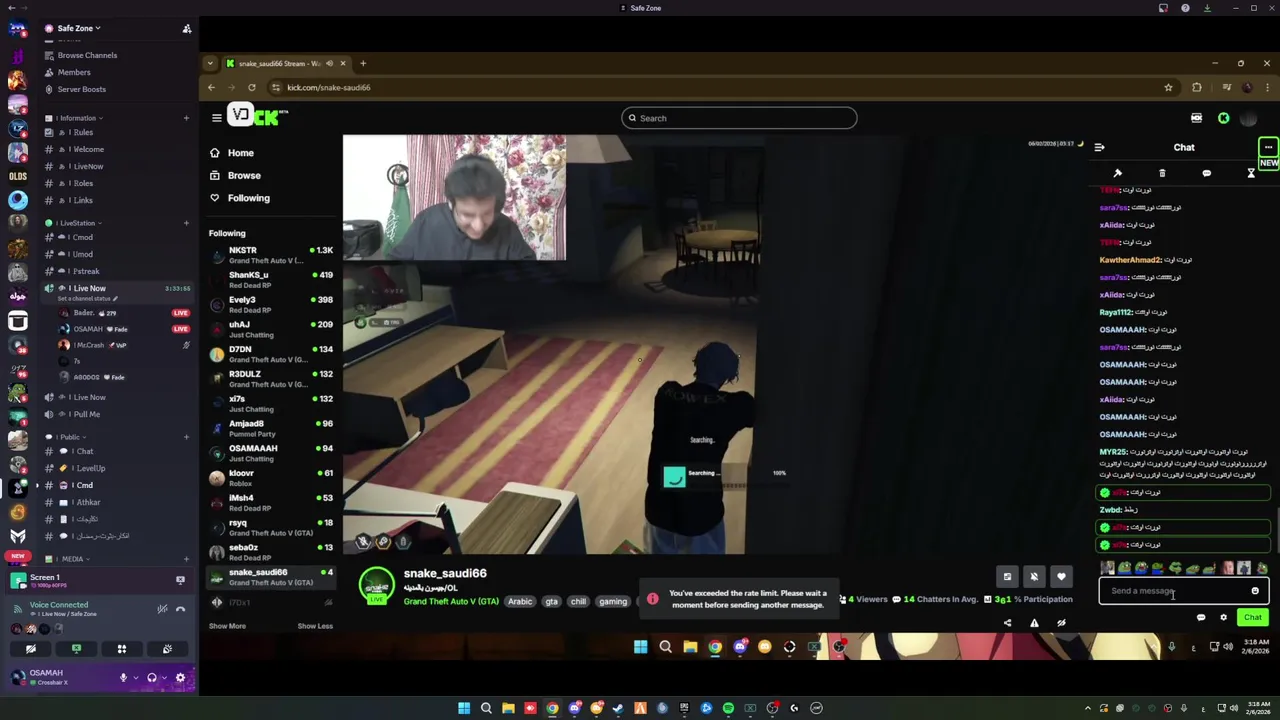The height and width of the screenshot is (720, 1280).
Task: Send message with green Chat button
Action: click(x=1252, y=617)
